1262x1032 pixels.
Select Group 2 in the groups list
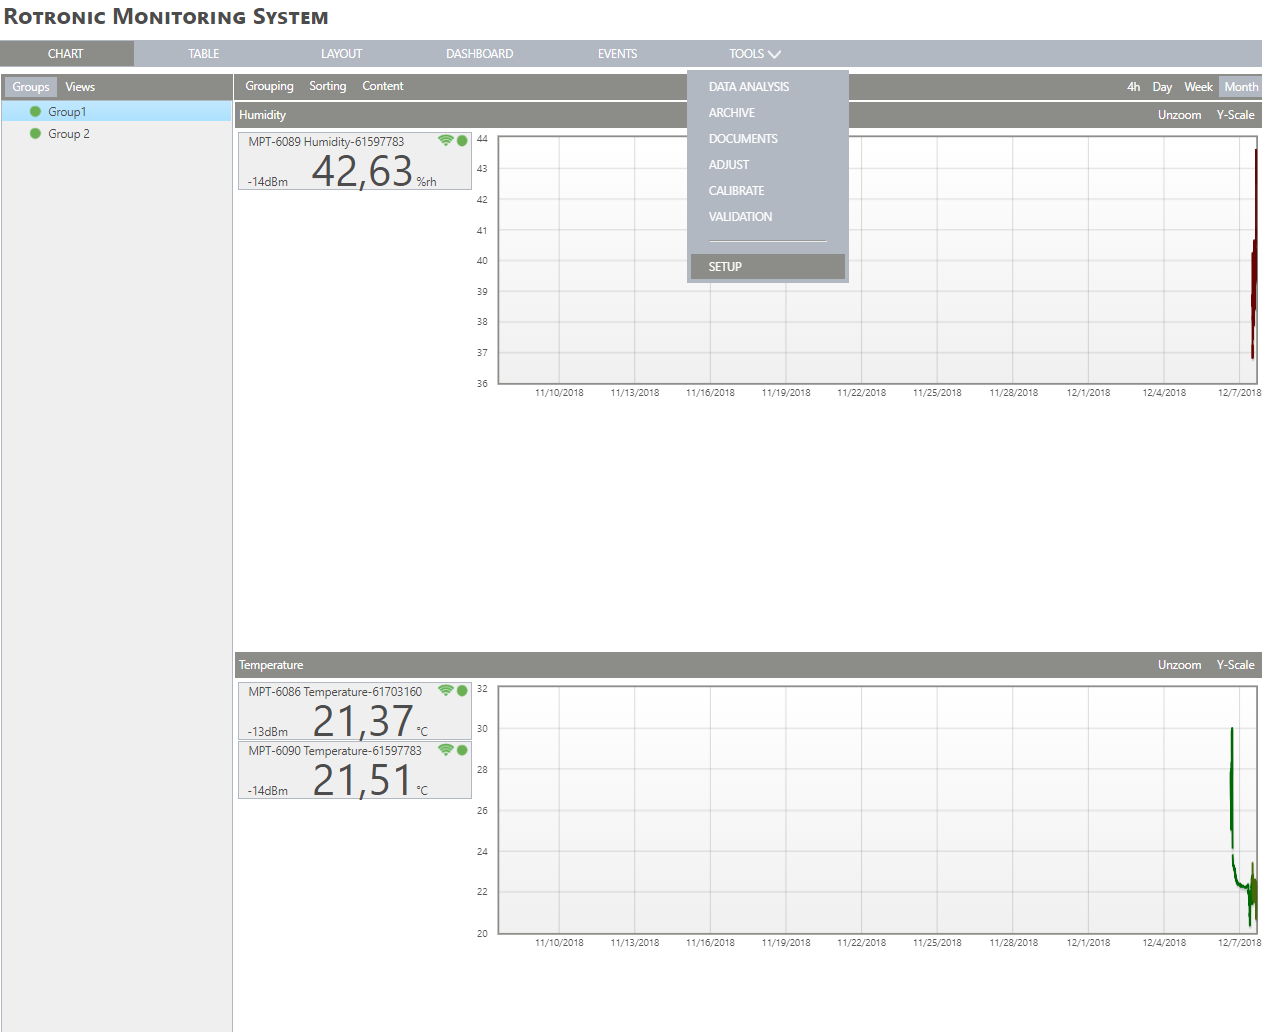116,134
